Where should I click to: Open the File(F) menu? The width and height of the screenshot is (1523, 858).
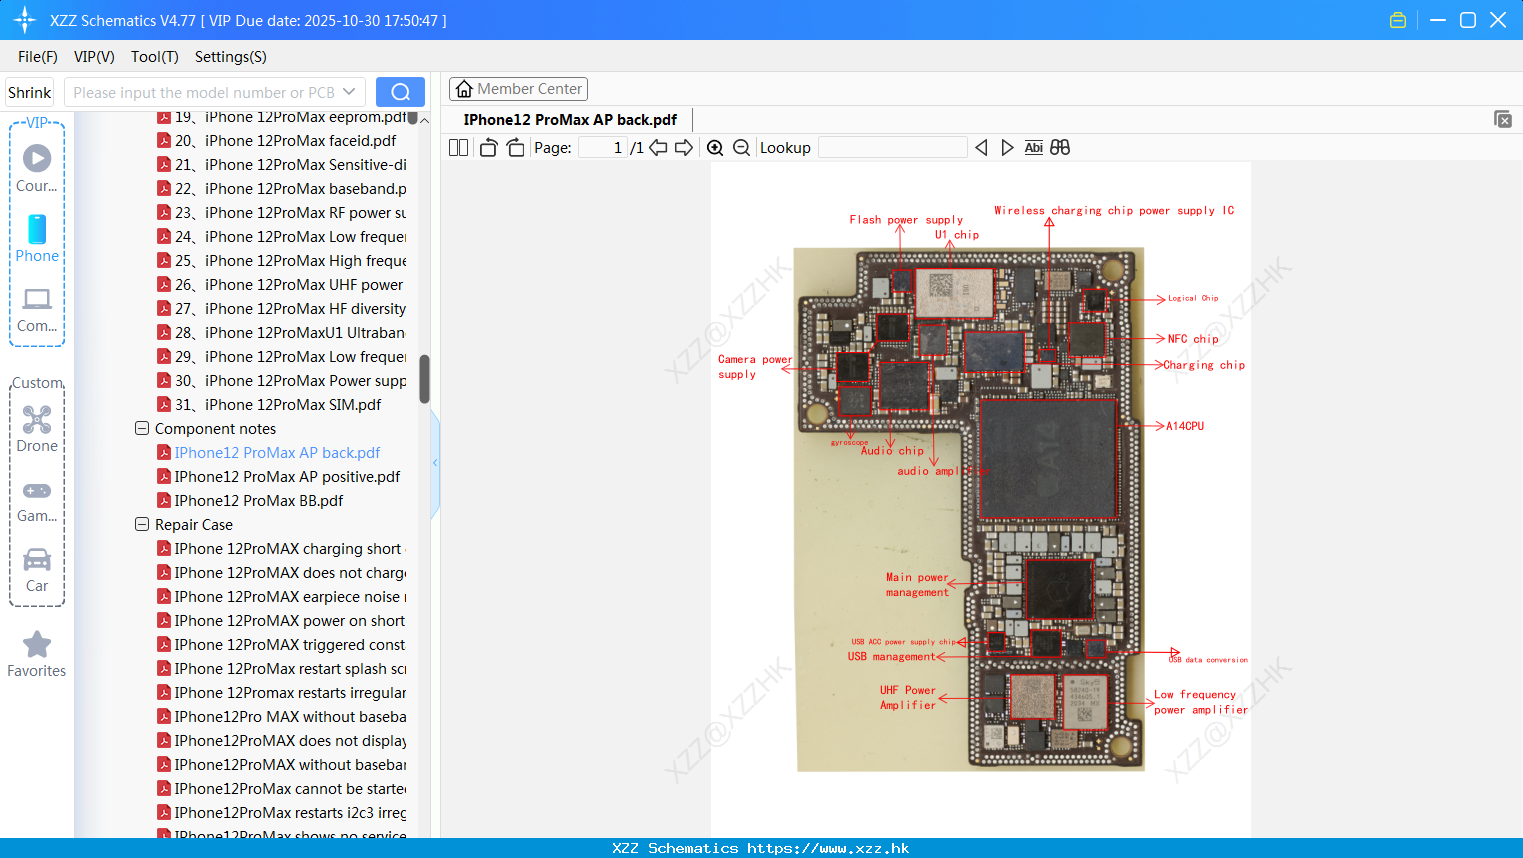(x=38, y=57)
